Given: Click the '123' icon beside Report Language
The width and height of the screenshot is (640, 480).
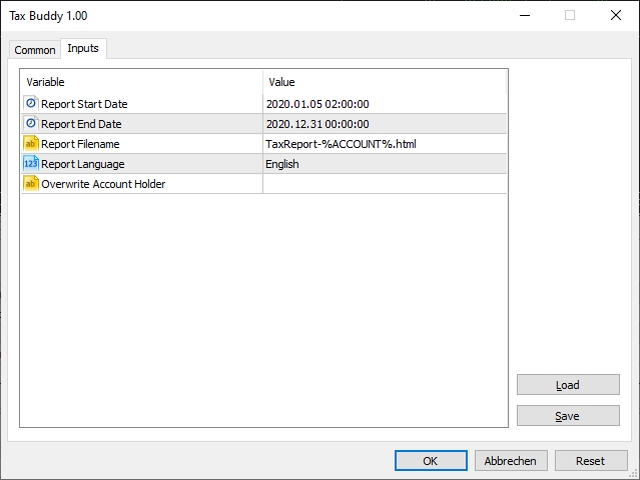Looking at the screenshot, I should pos(31,164).
